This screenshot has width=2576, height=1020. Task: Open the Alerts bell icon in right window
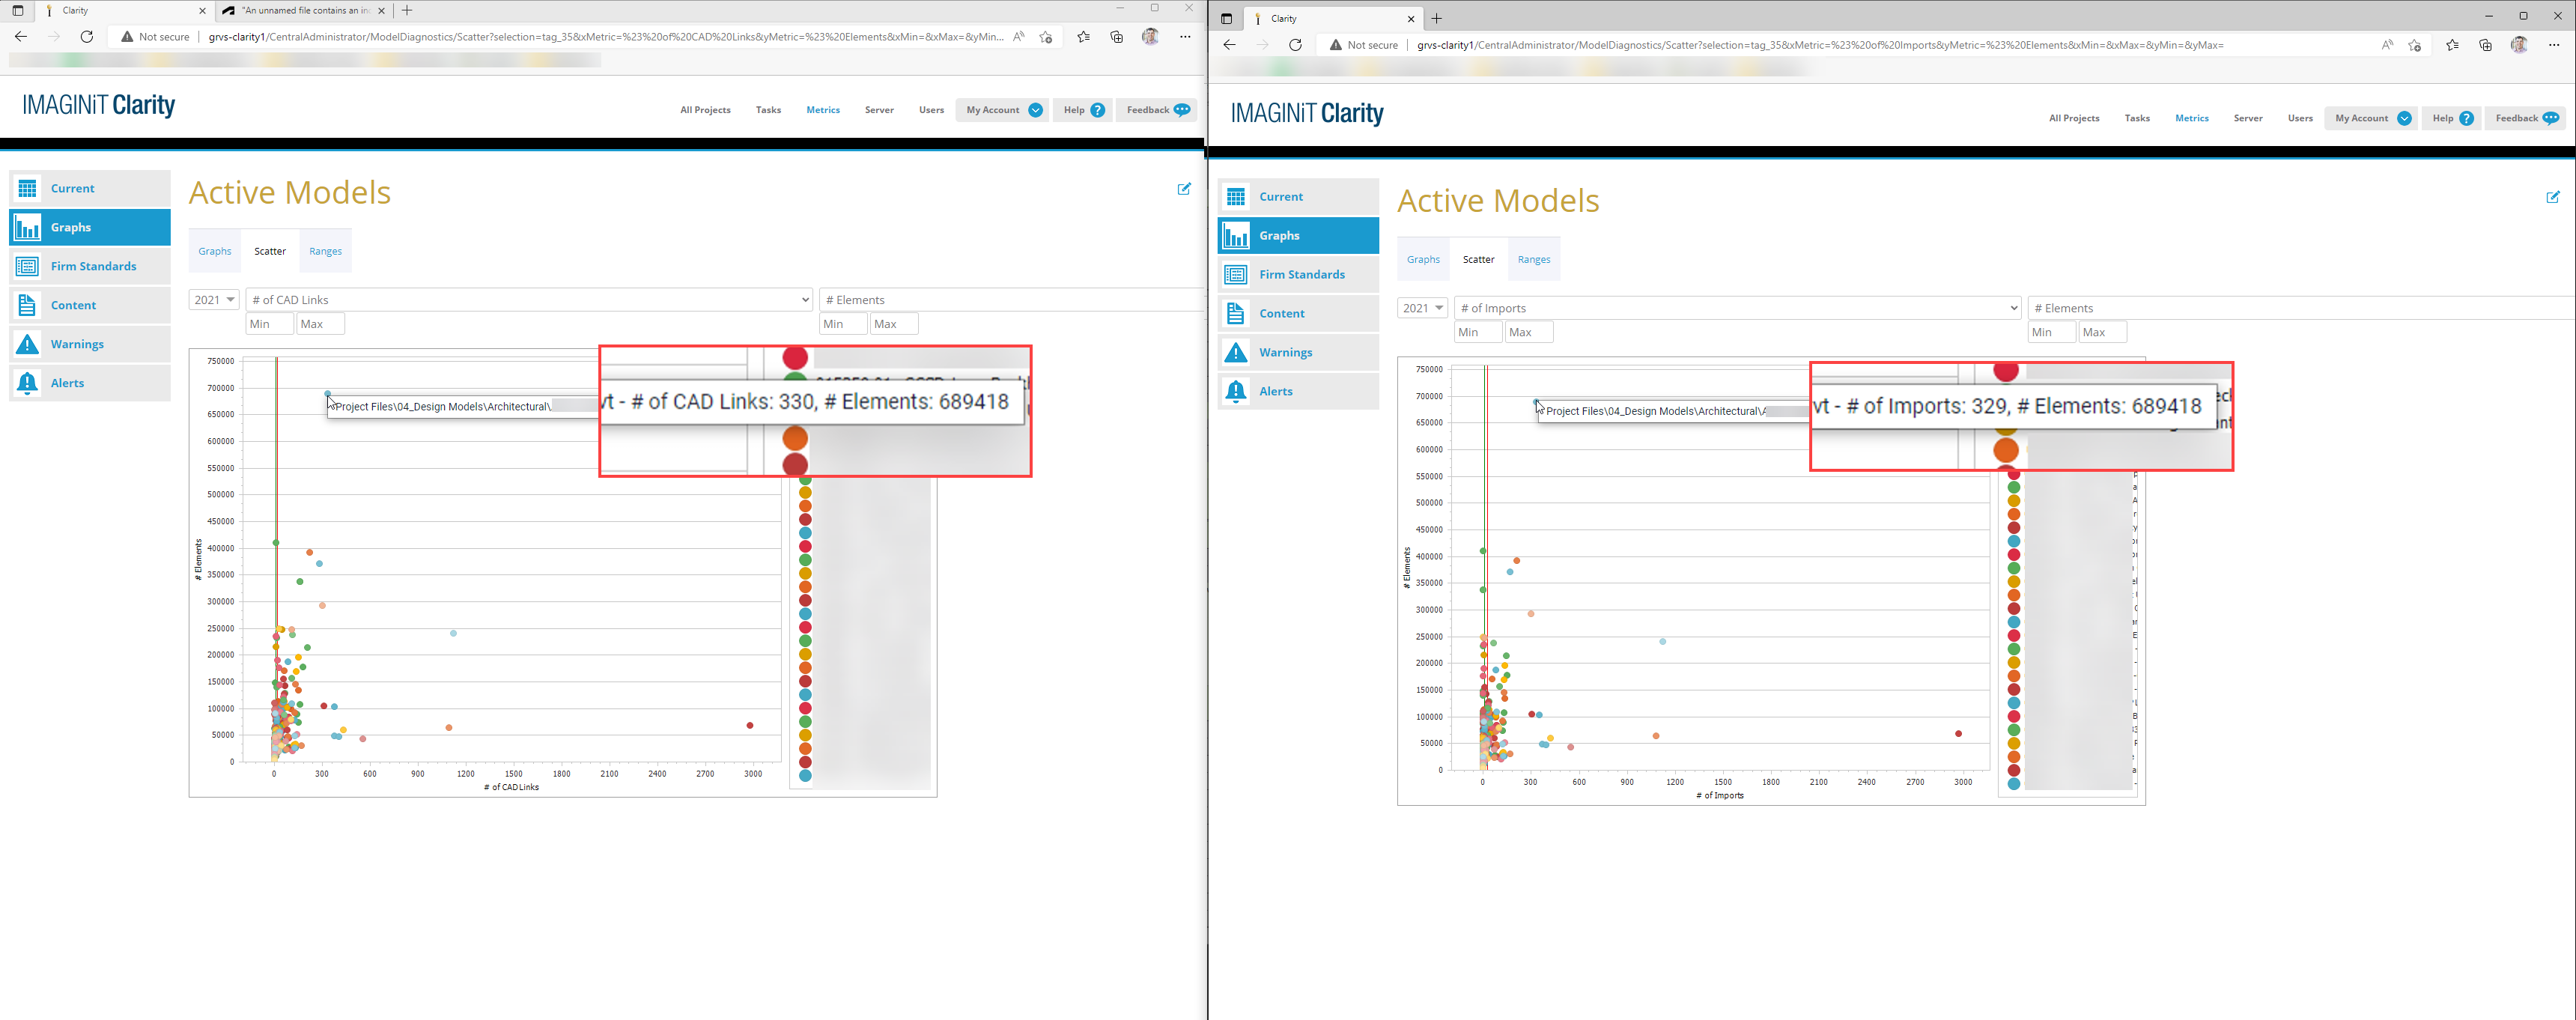pyautogui.click(x=1236, y=391)
